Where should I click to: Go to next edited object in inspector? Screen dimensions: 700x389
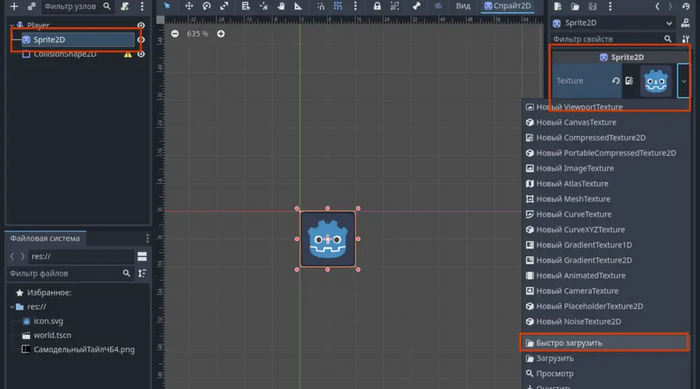tap(670, 6)
